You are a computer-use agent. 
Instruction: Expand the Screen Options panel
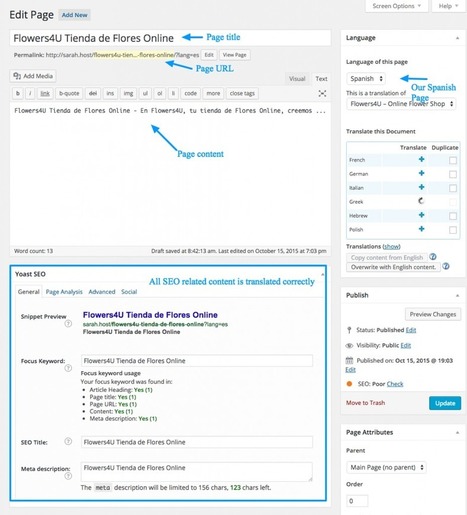[396, 6]
